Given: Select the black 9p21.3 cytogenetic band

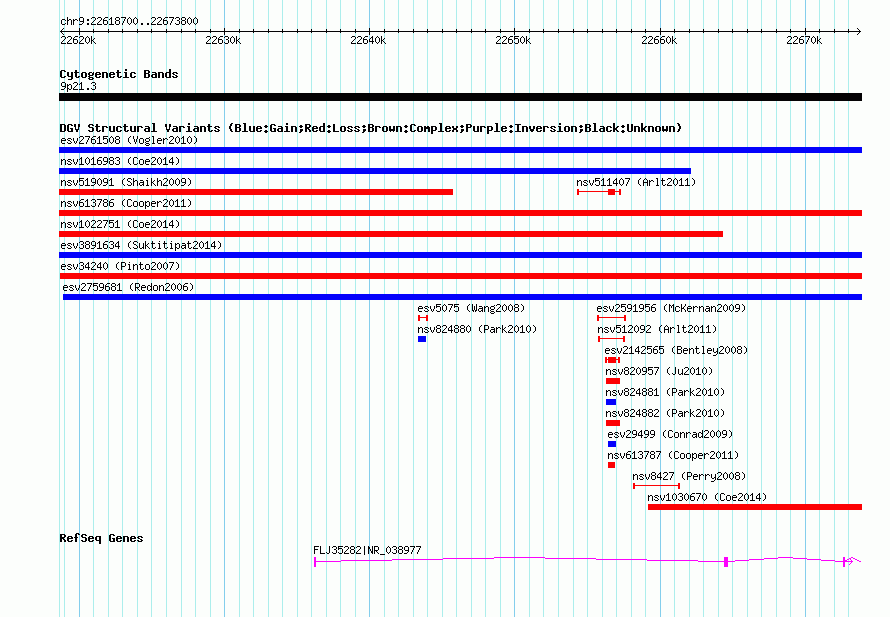Looking at the screenshot, I should point(460,97).
